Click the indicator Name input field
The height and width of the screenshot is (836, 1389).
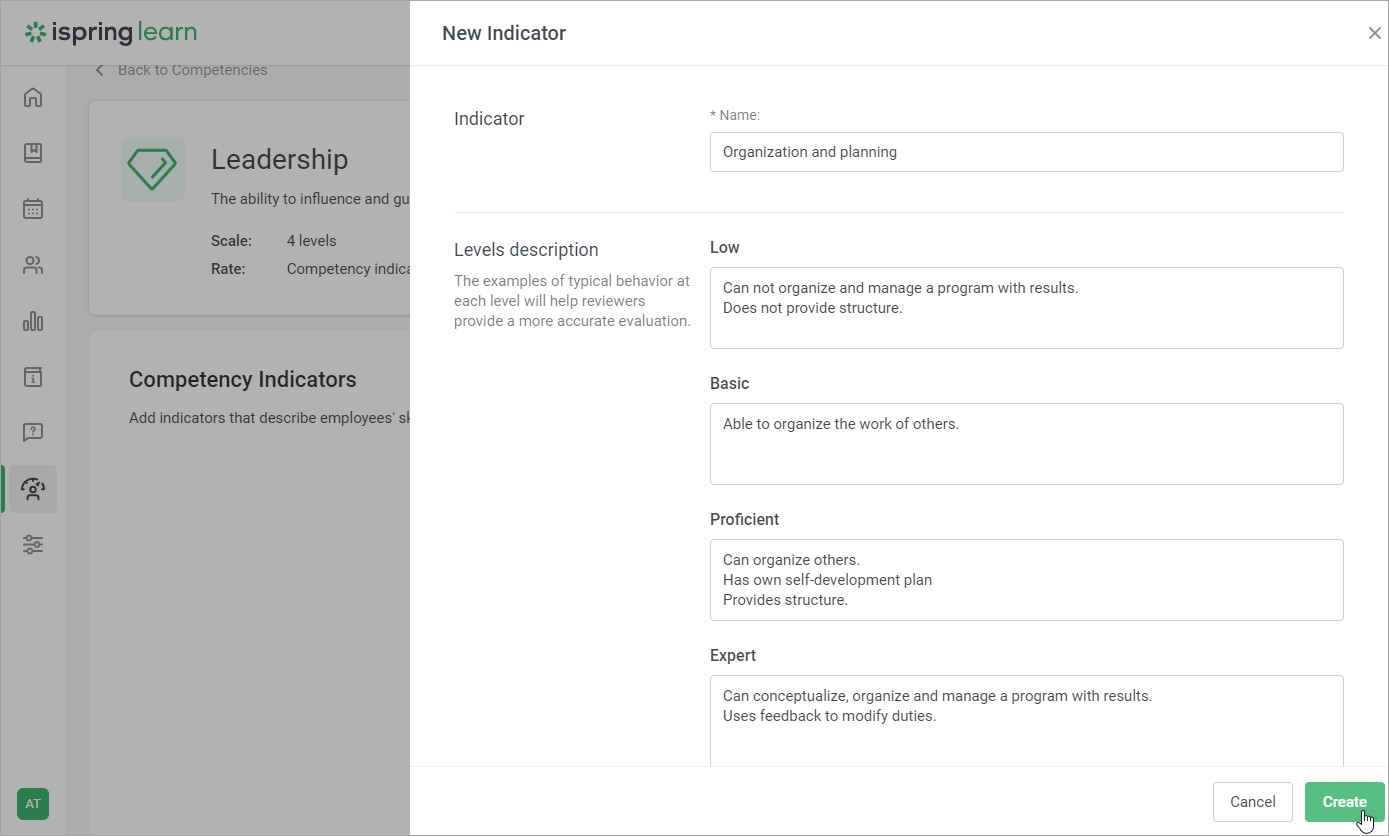coord(1026,152)
